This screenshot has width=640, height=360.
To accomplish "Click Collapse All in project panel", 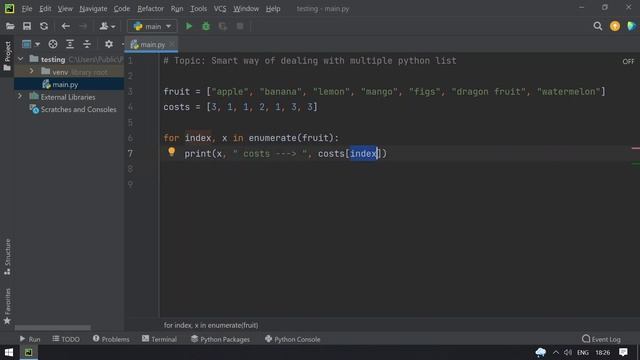I will click(x=87, y=44).
